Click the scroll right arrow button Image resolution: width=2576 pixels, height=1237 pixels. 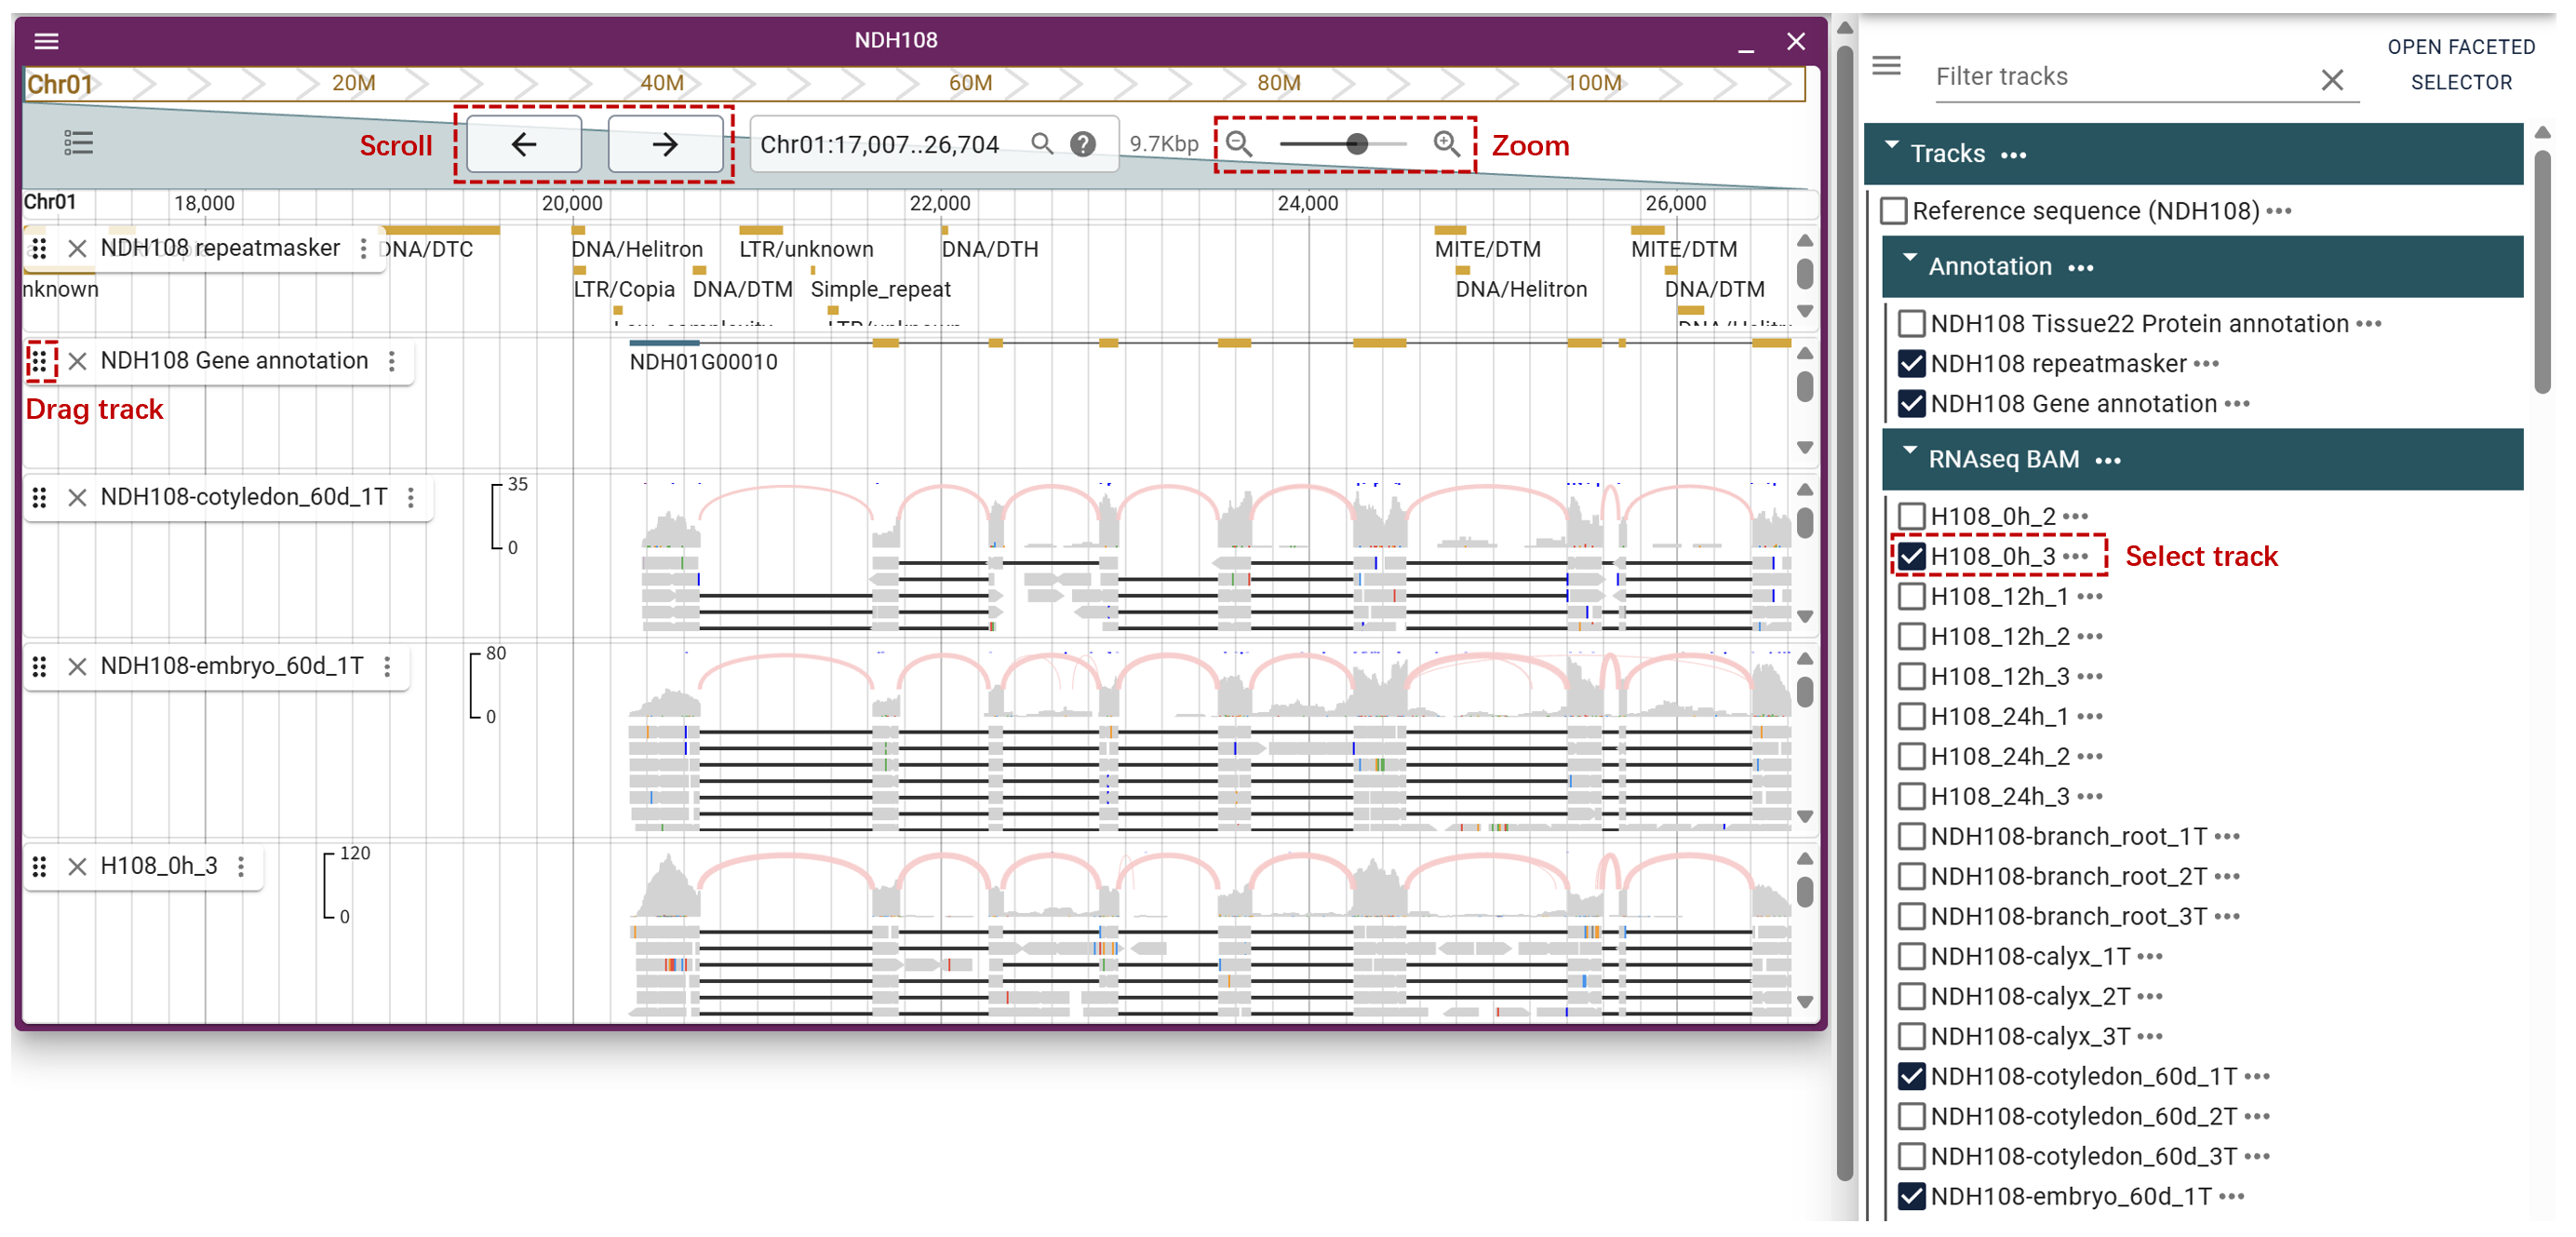point(665,144)
